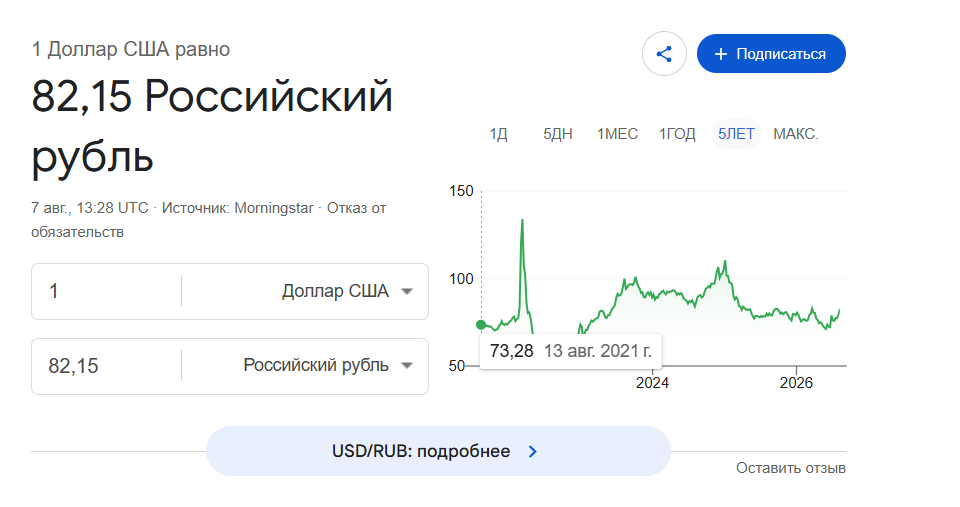Switch chart to 1МЕС range

click(617, 134)
